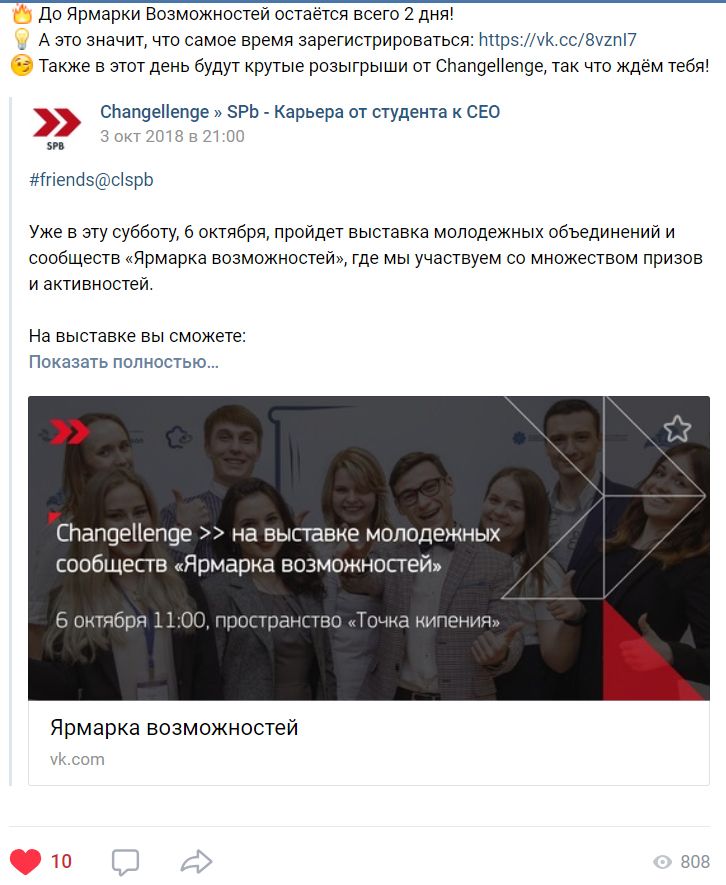Open the Changellenge » SPb group title link
This screenshot has height=885, width=726.
pos(300,112)
